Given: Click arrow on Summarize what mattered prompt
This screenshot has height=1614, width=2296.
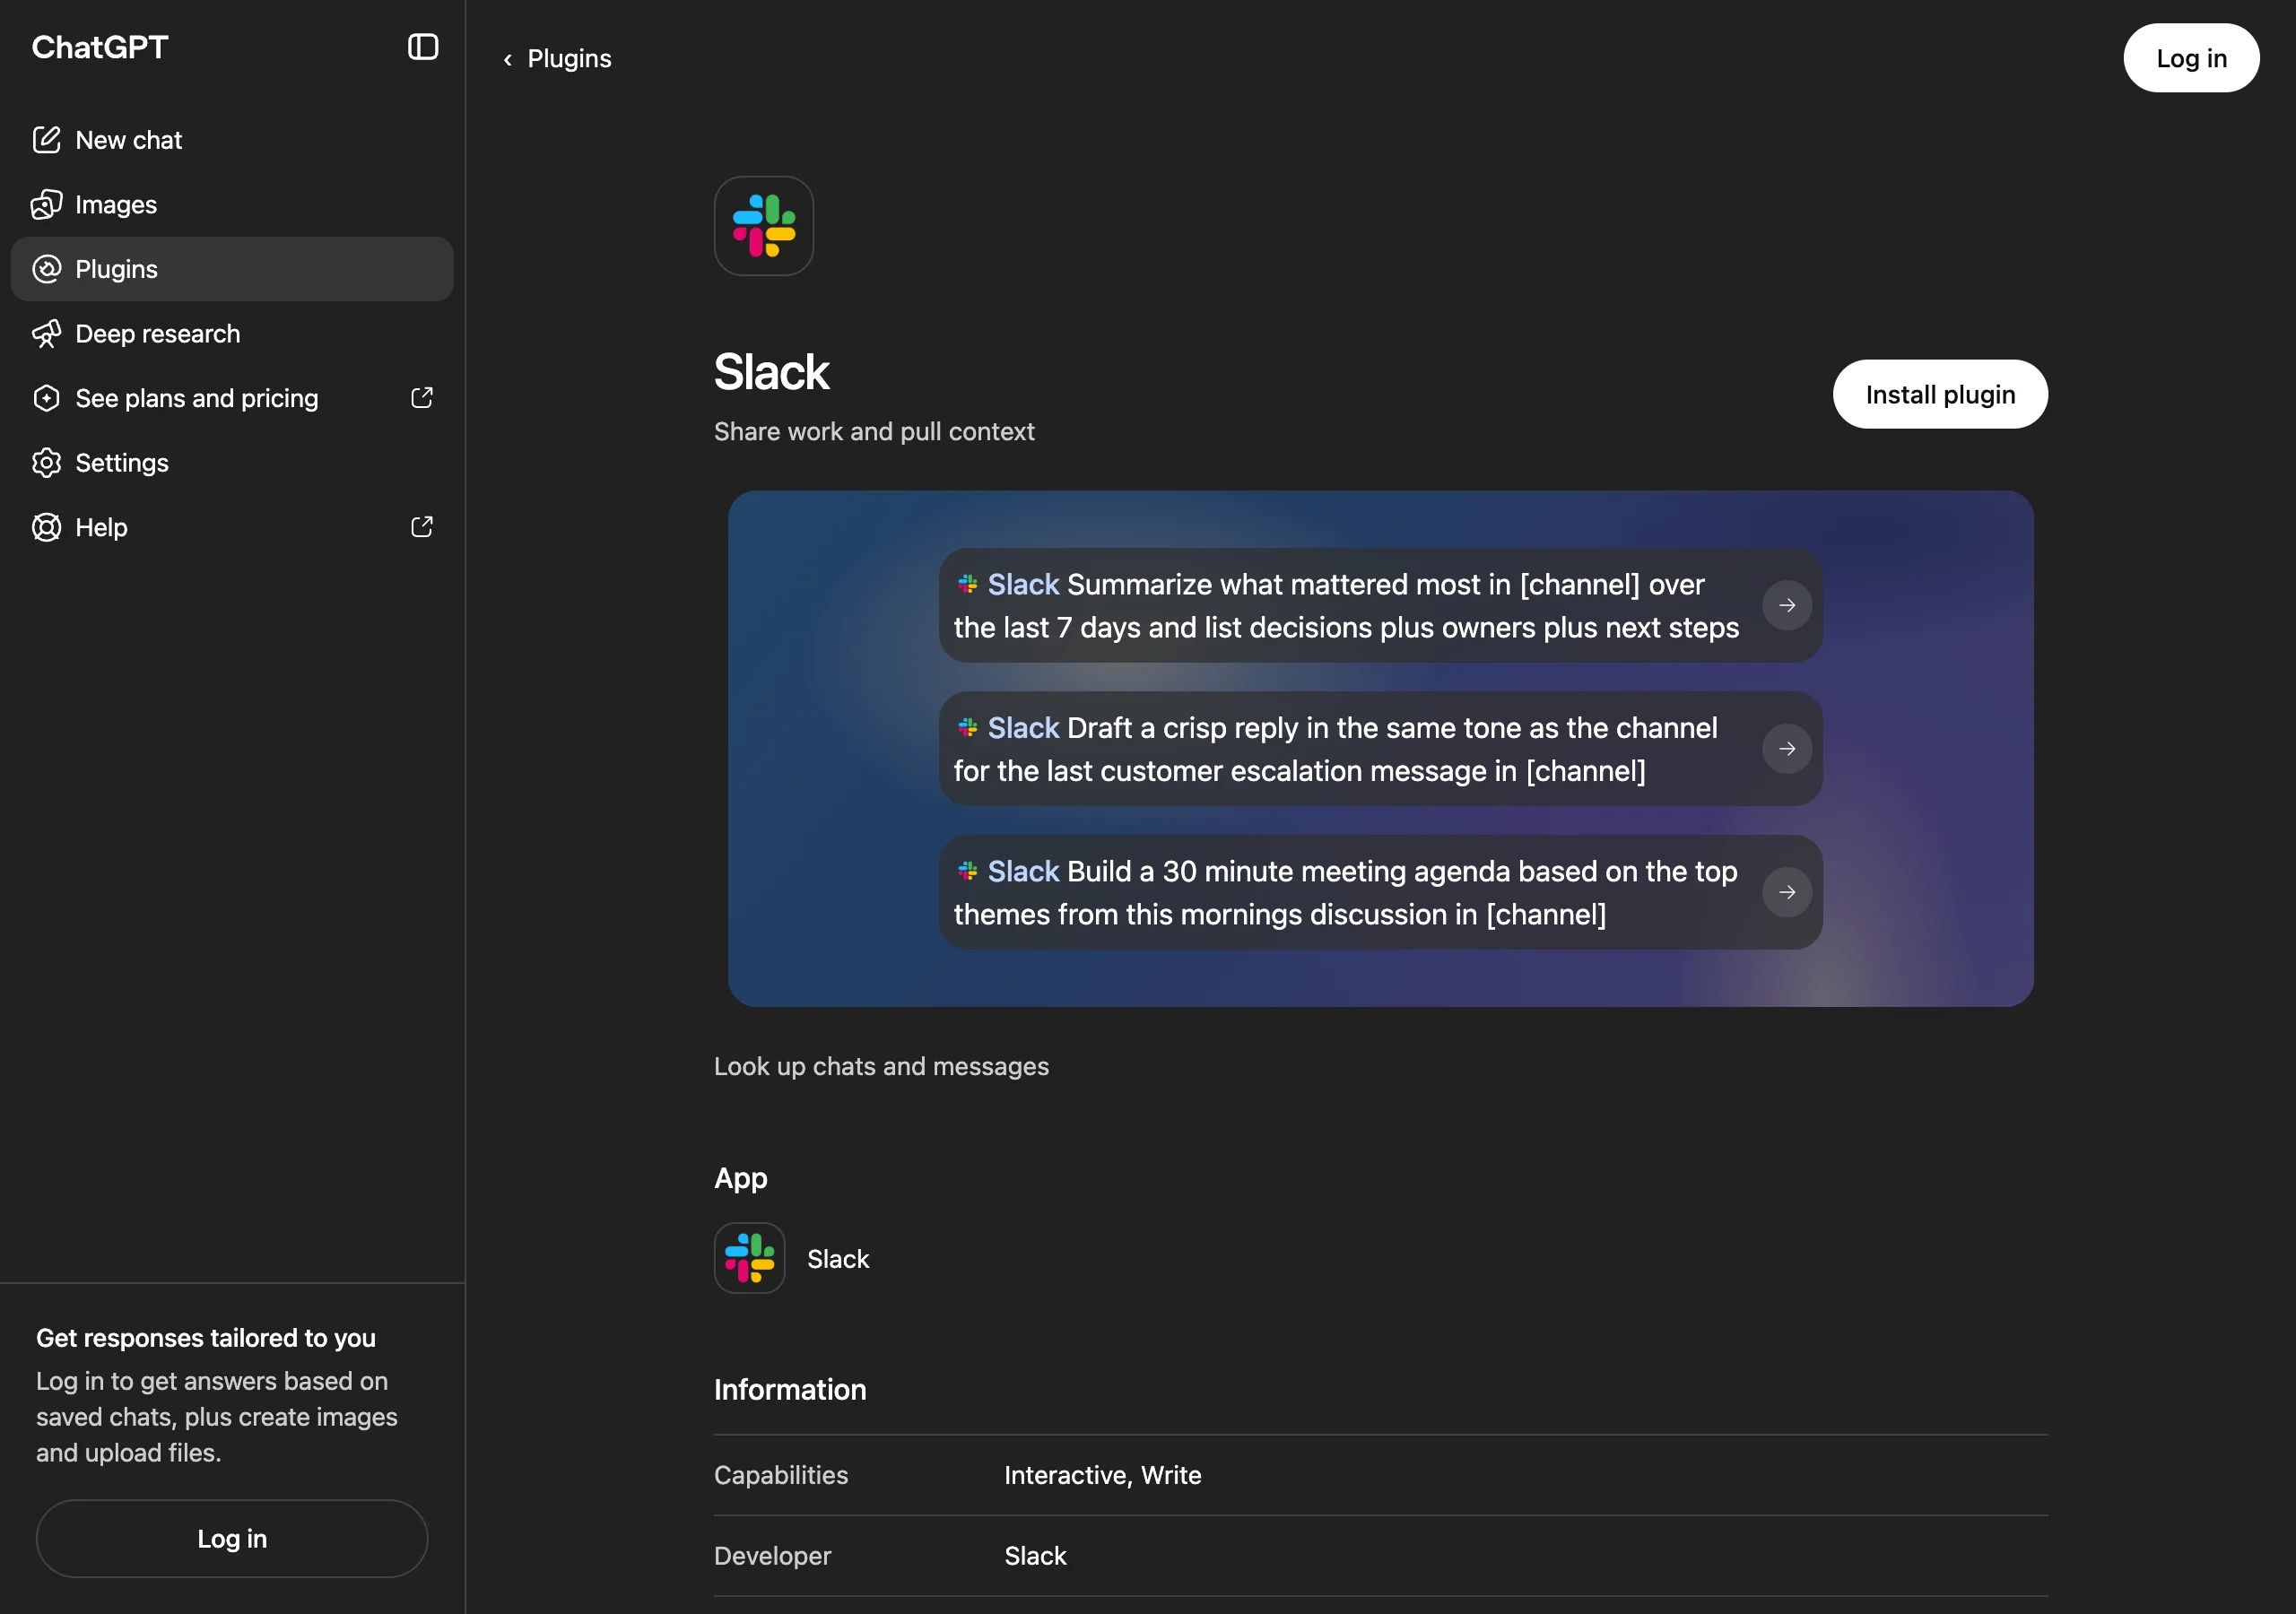Looking at the screenshot, I should click(1786, 605).
